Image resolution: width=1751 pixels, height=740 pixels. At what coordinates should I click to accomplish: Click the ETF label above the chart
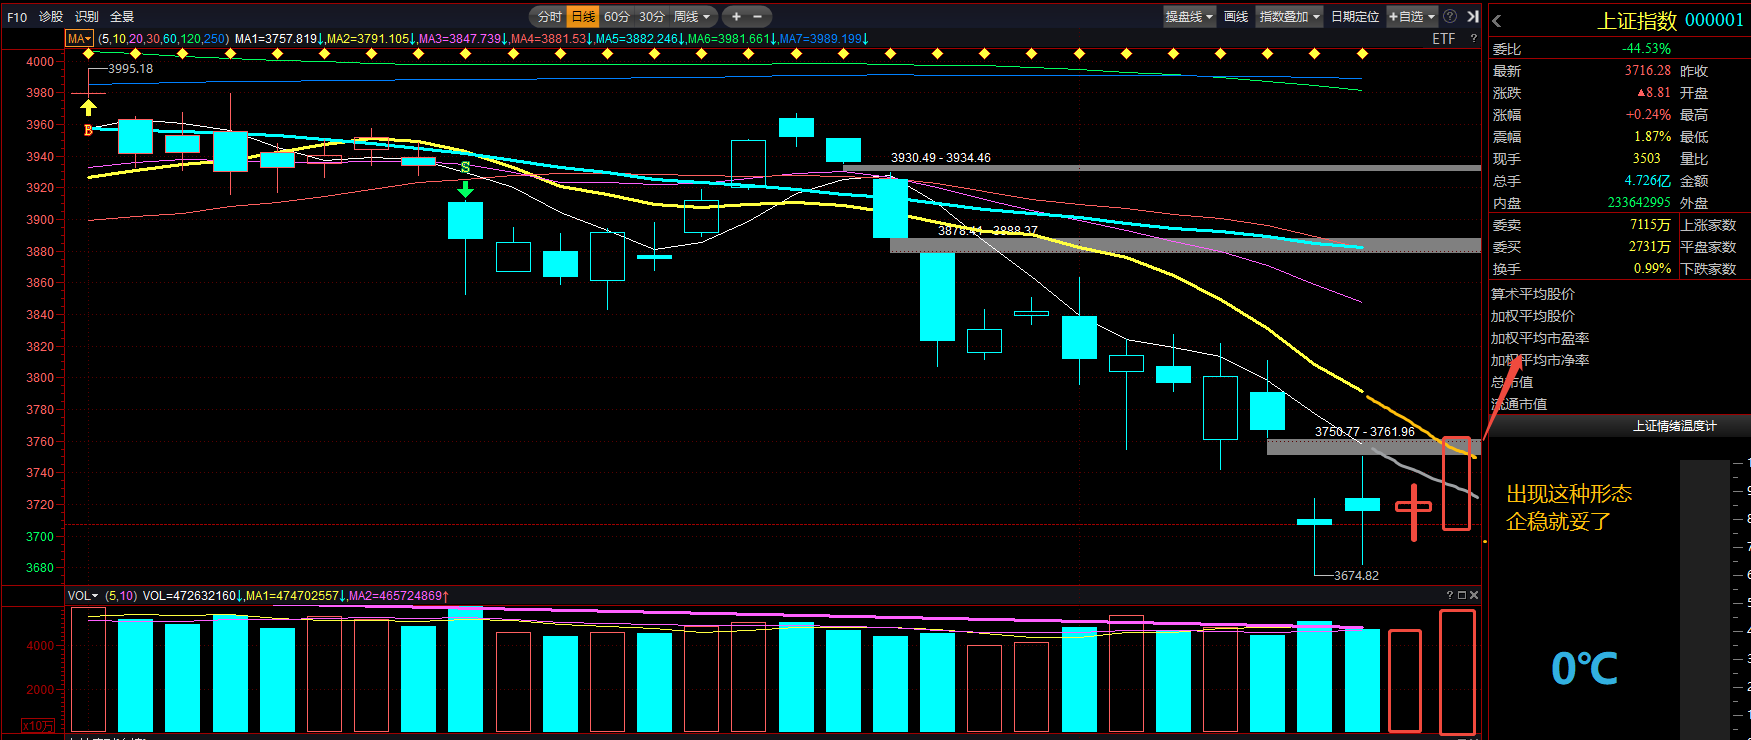[x=1443, y=38]
